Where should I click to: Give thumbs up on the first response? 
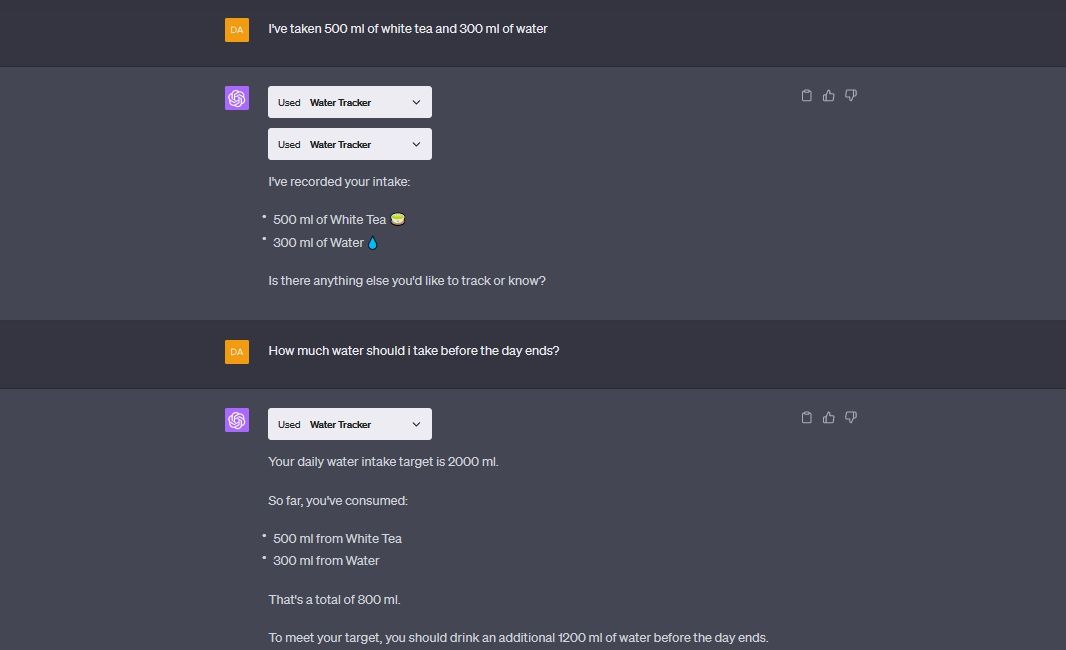[x=829, y=95]
